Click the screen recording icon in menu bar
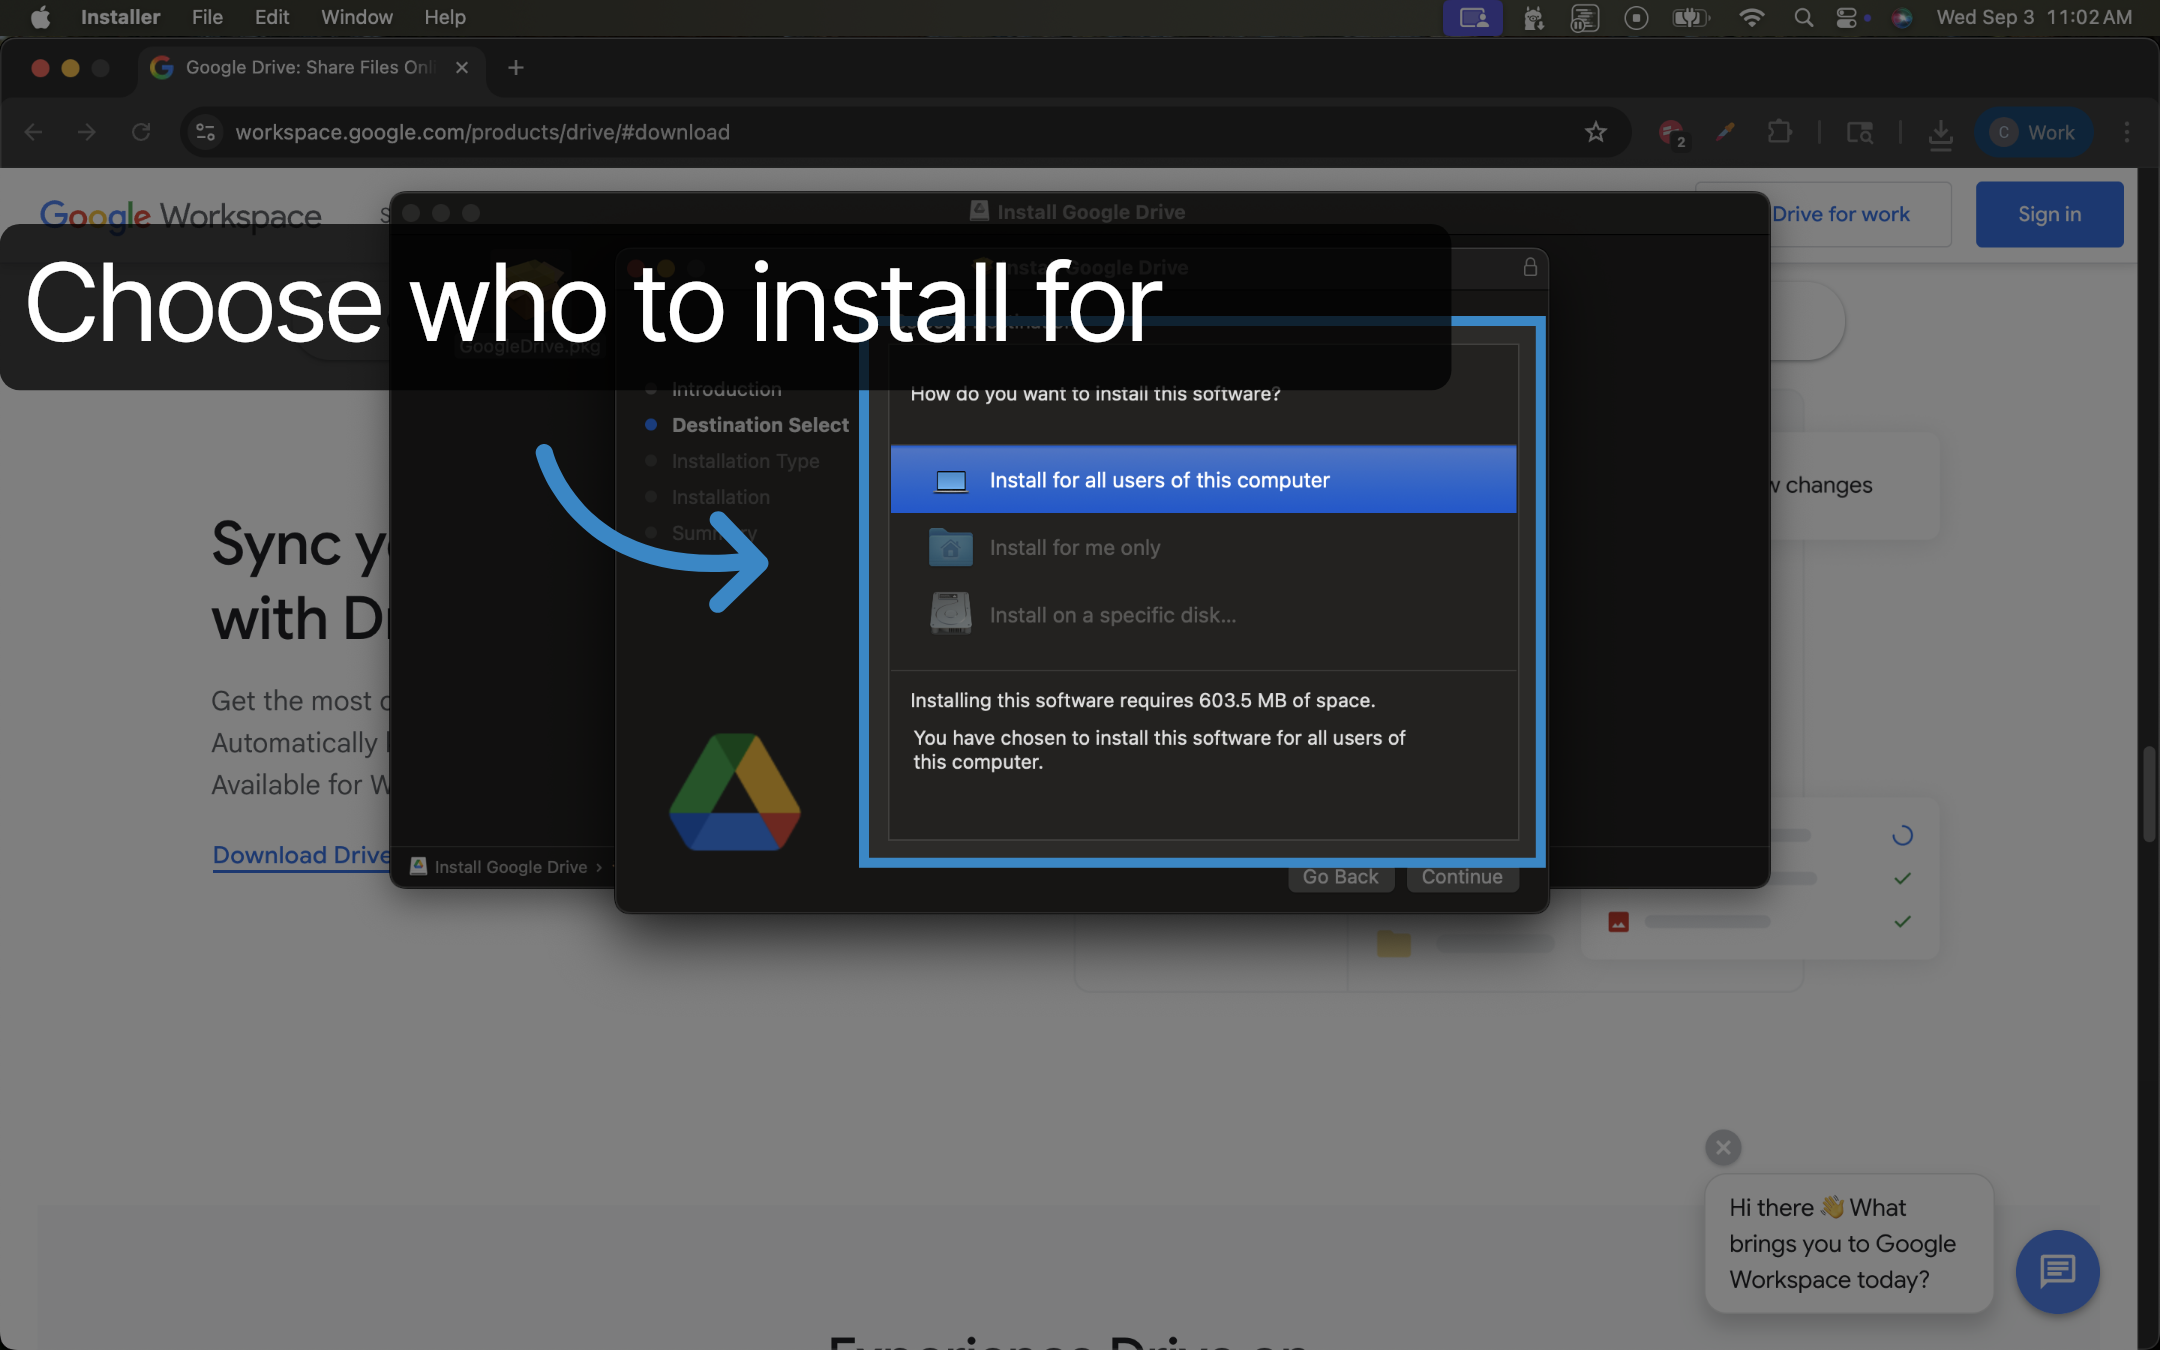The height and width of the screenshot is (1350, 2160). point(1636,17)
